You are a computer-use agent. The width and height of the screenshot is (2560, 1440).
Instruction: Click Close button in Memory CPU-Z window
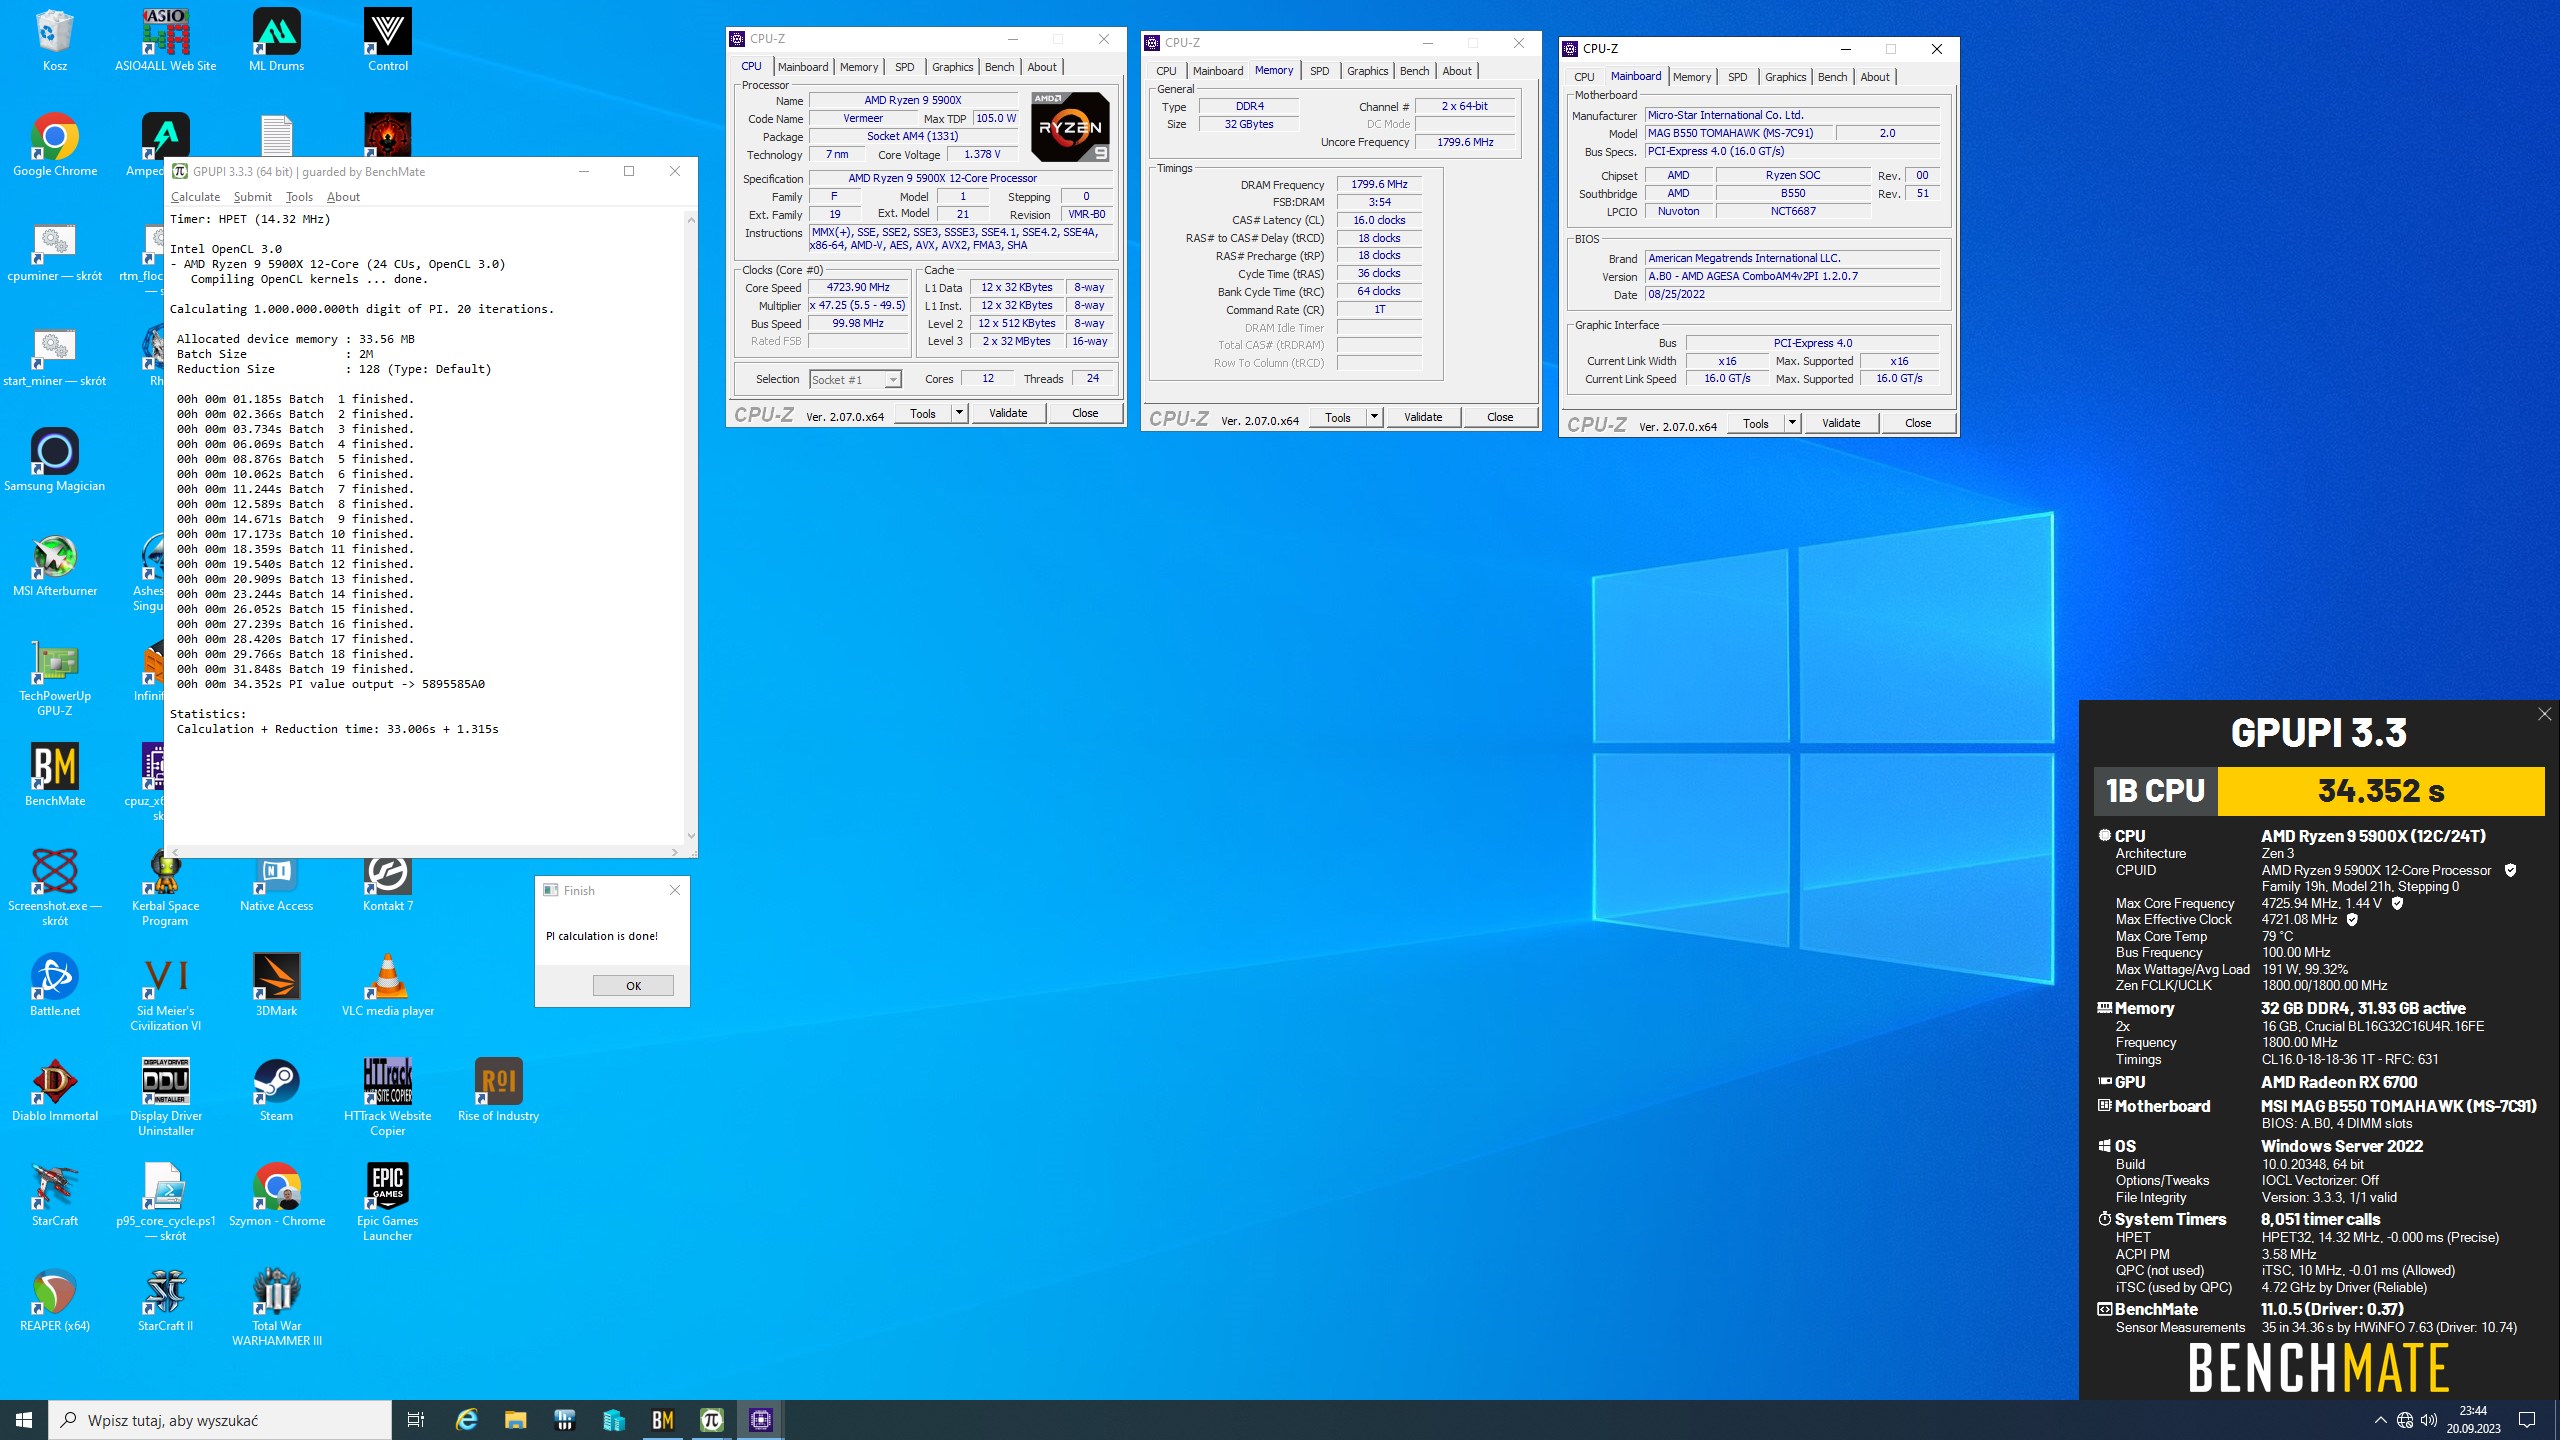[1499, 417]
